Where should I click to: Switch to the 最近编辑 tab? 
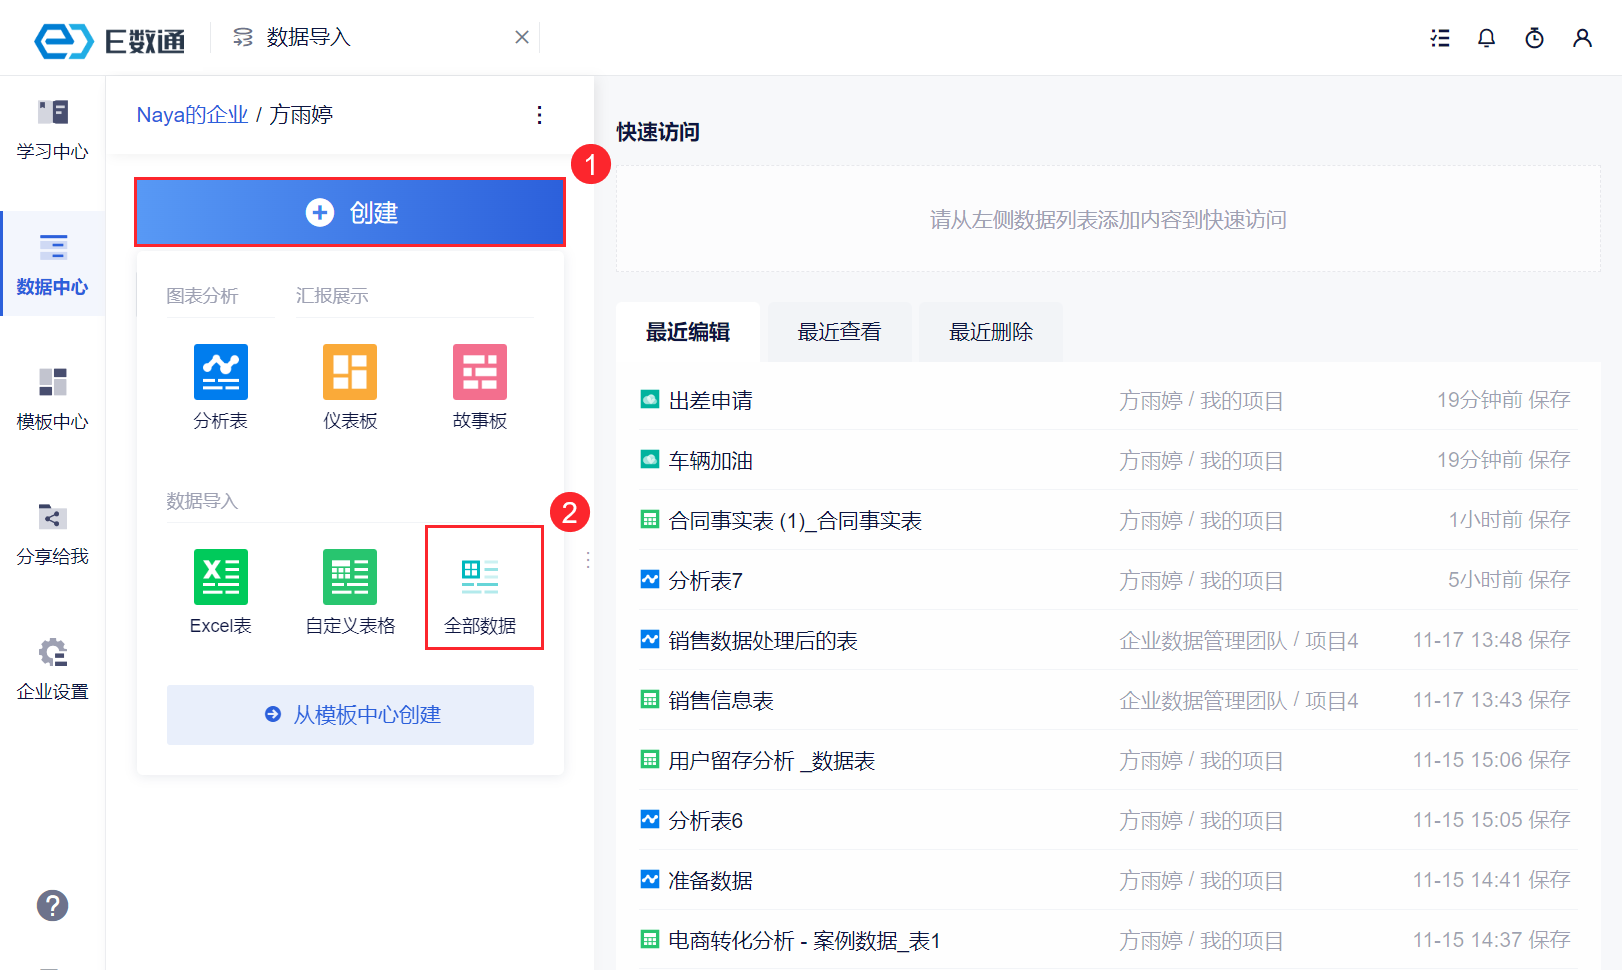[x=688, y=332]
